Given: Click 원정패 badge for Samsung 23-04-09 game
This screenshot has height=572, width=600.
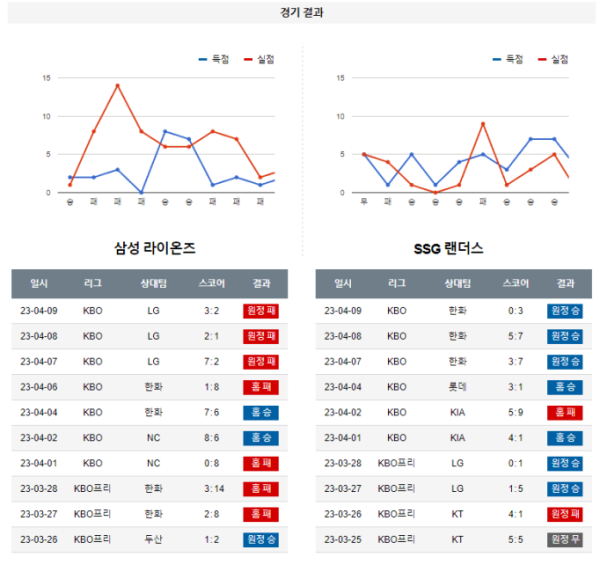Looking at the screenshot, I should tap(261, 311).
